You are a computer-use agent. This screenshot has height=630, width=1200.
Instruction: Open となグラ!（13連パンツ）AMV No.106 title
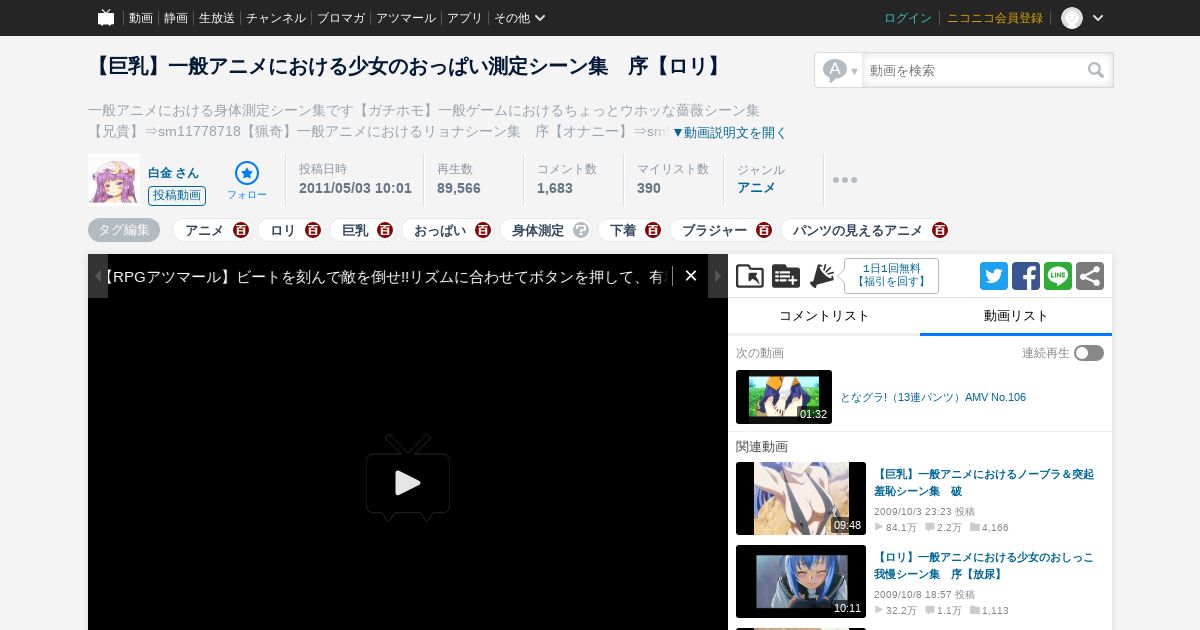tap(933, 397)
